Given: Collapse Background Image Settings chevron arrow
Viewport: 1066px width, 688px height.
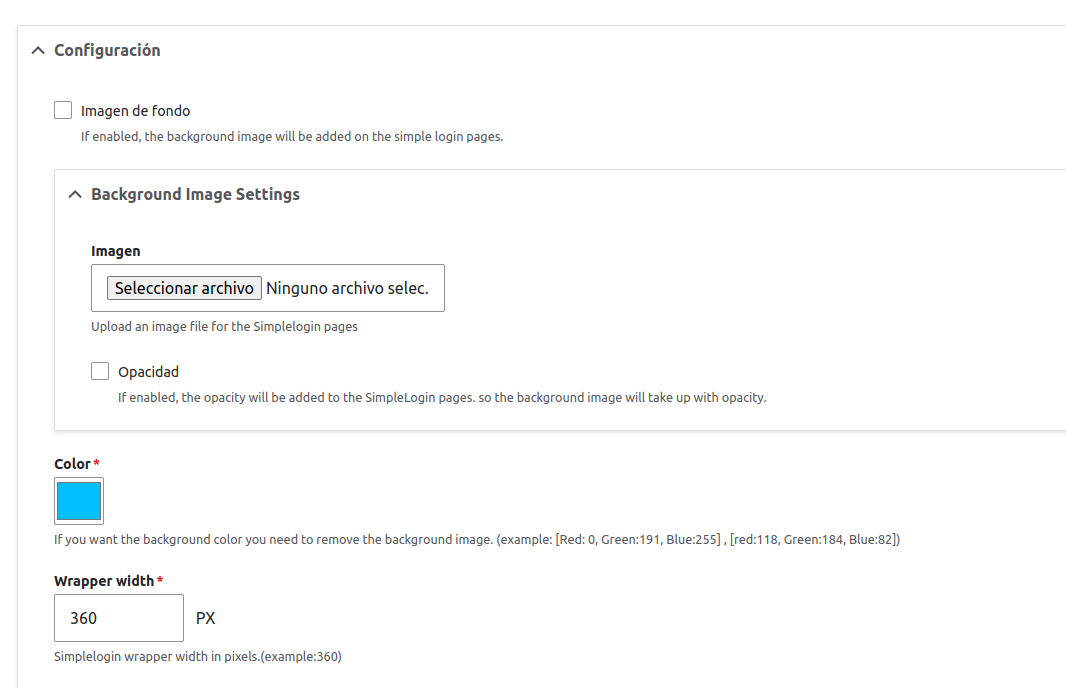Looking at the screenshot, I should 75,194.
